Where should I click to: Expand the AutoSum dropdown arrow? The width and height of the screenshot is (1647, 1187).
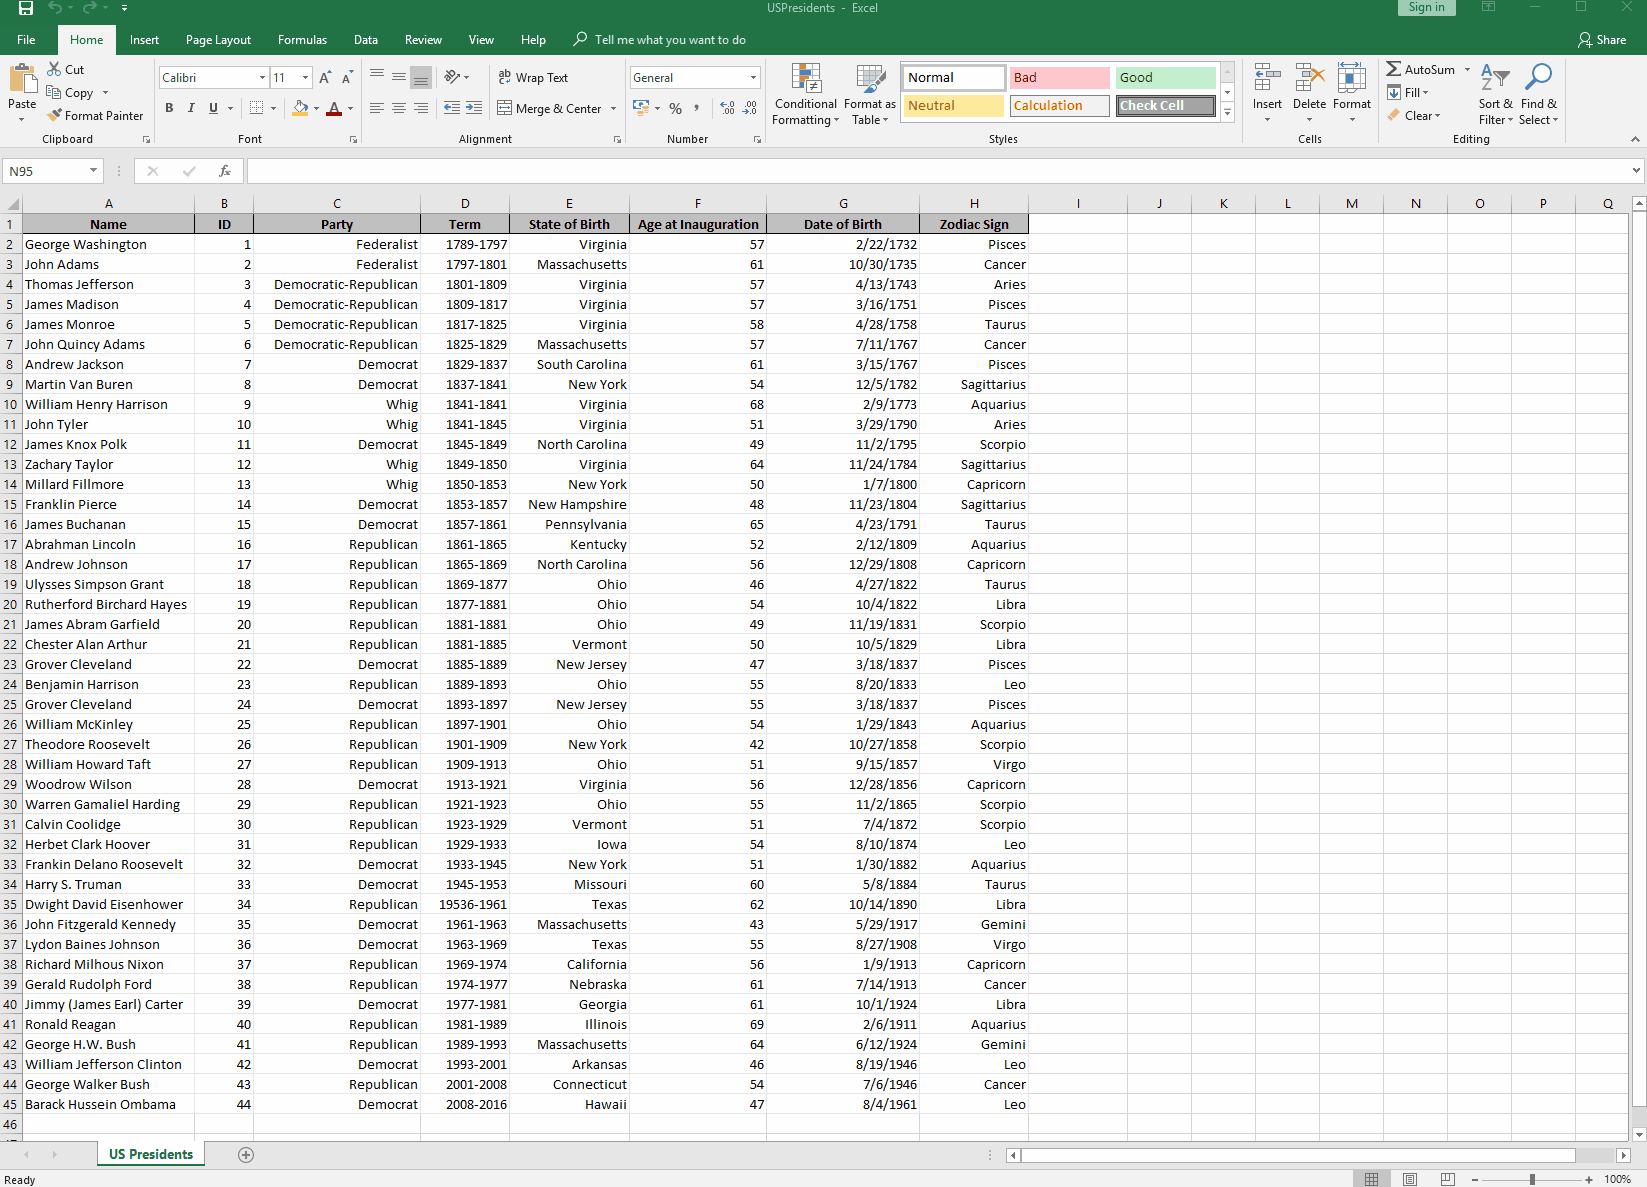(1467, 69)
